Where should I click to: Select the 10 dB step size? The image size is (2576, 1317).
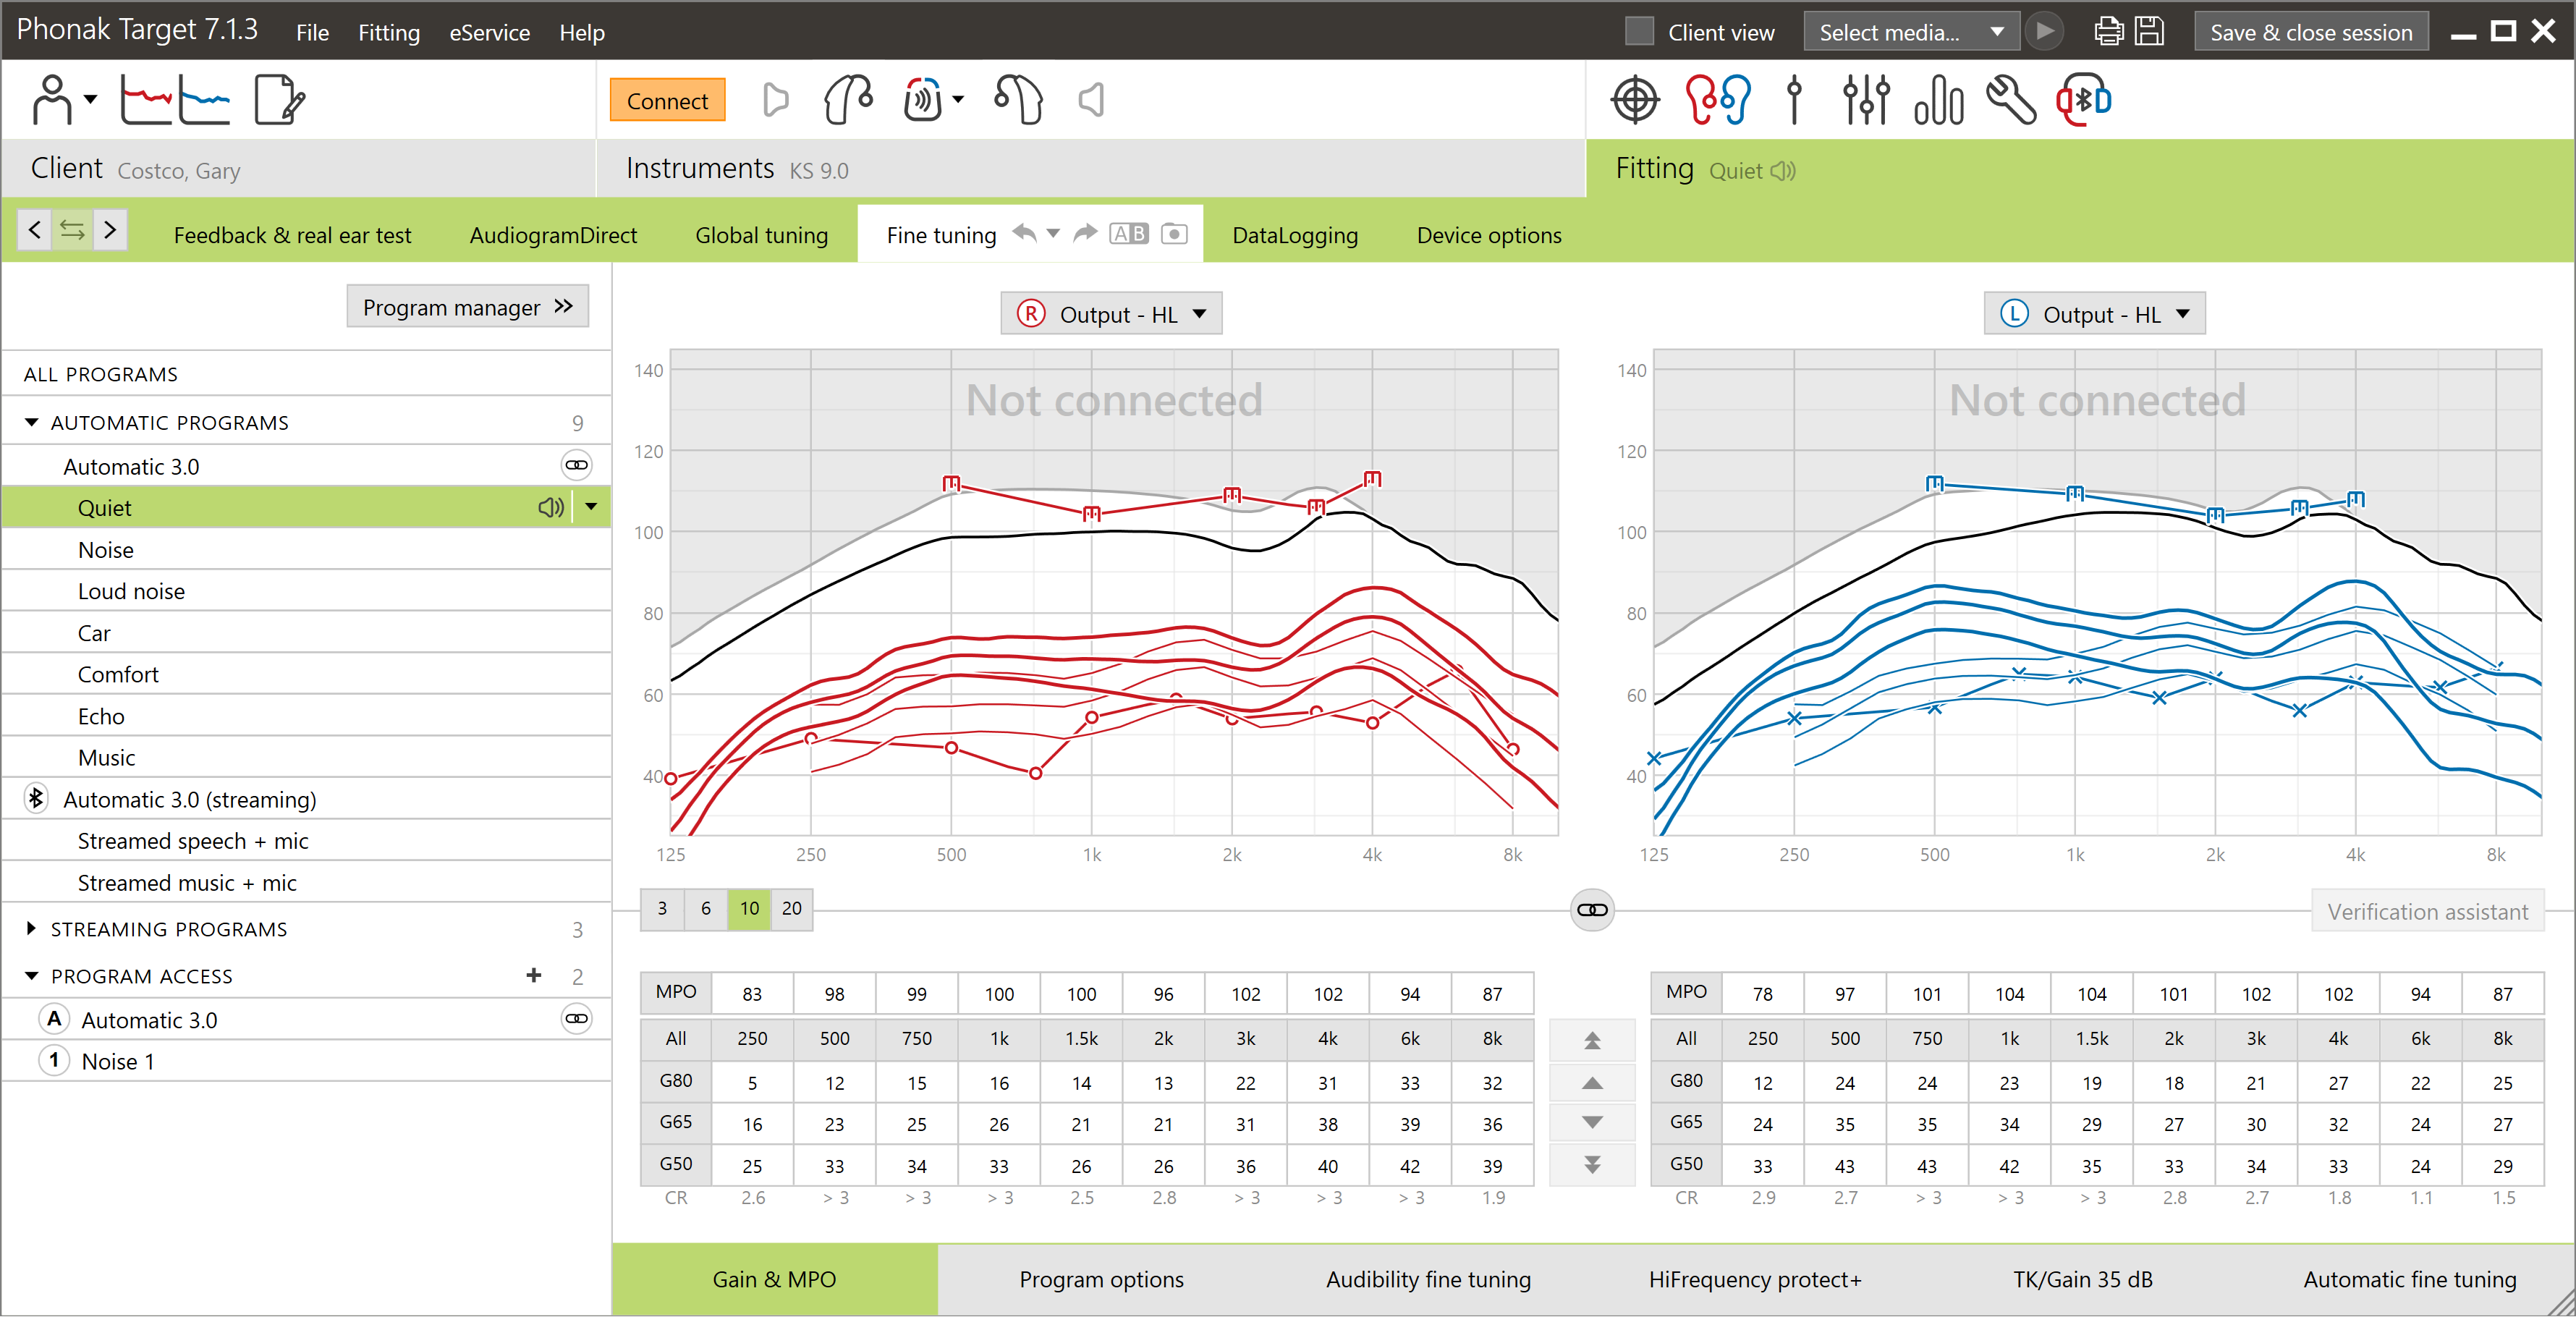pos(749,908)
